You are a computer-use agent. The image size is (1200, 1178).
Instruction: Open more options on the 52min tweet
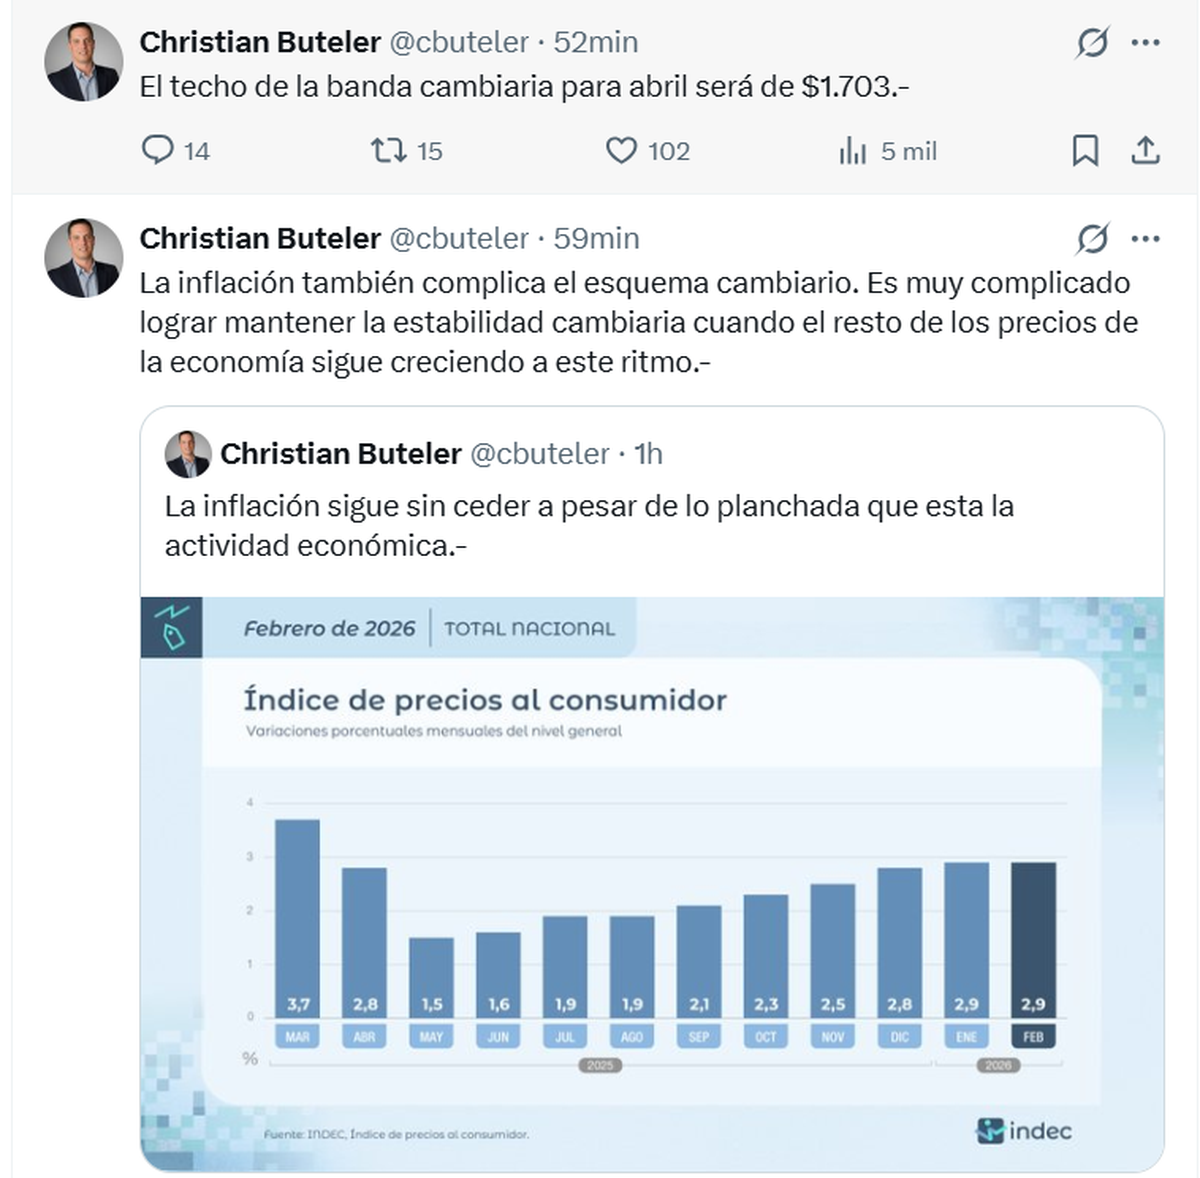click(x=1145, y=43)
